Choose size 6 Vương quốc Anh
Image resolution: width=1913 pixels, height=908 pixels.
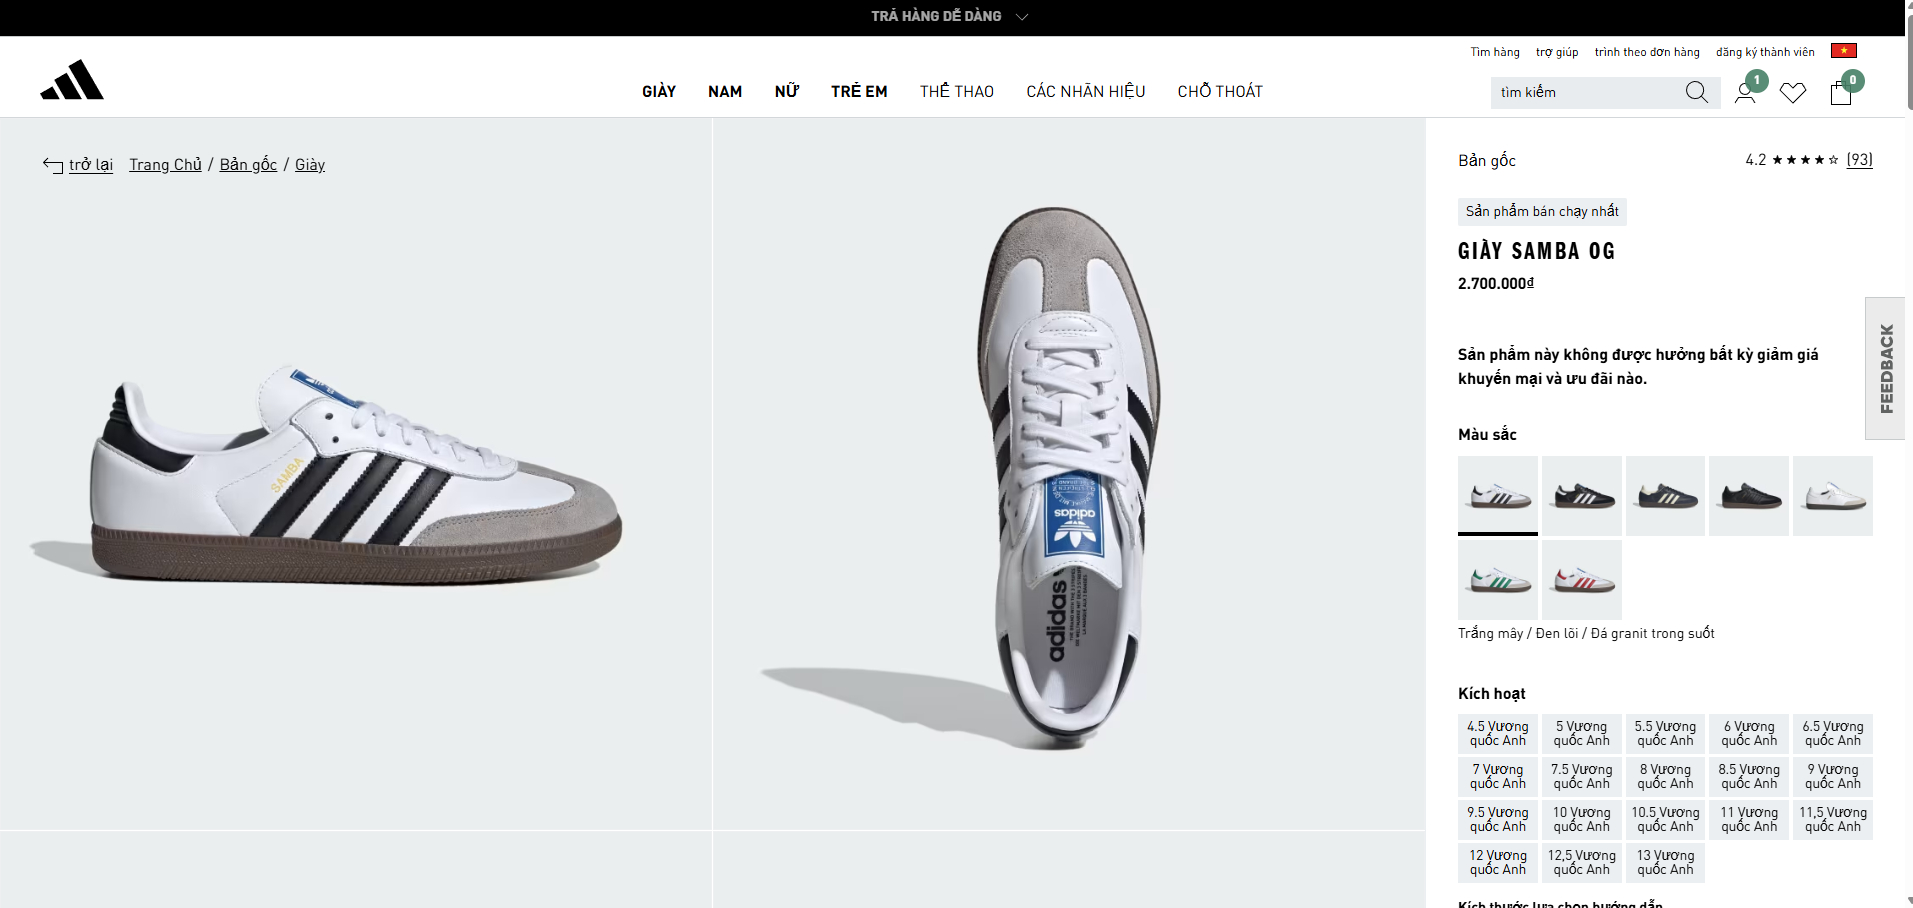[x=1749, y=734]
